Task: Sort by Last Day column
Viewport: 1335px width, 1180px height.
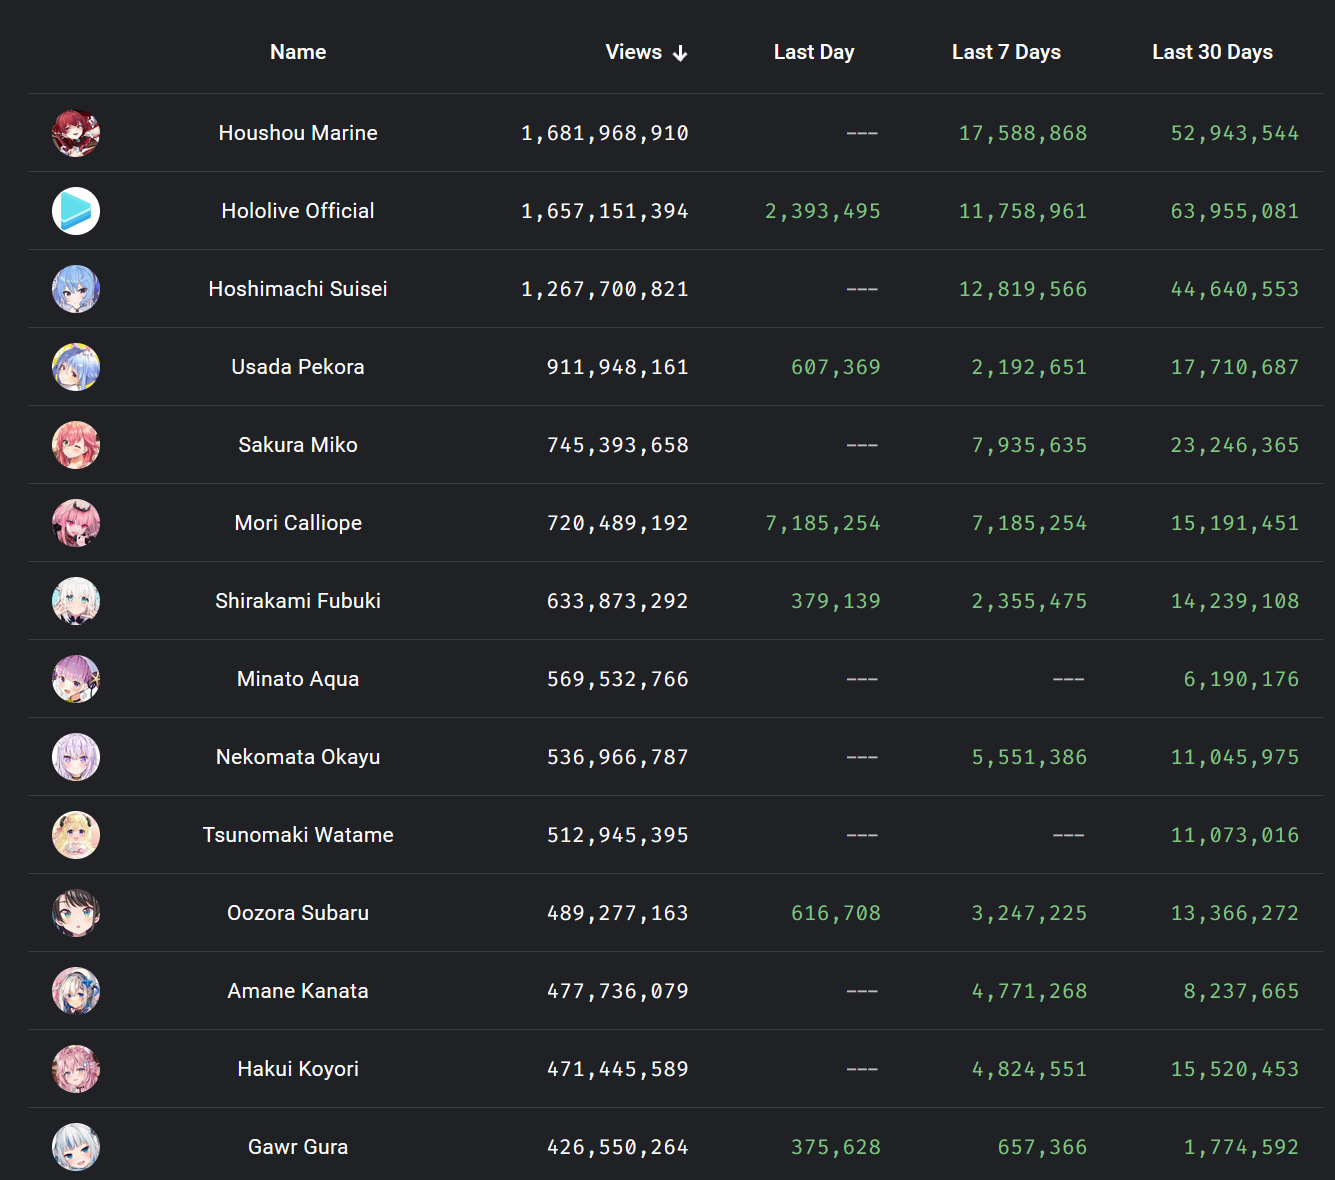Action: click(814, 52)
